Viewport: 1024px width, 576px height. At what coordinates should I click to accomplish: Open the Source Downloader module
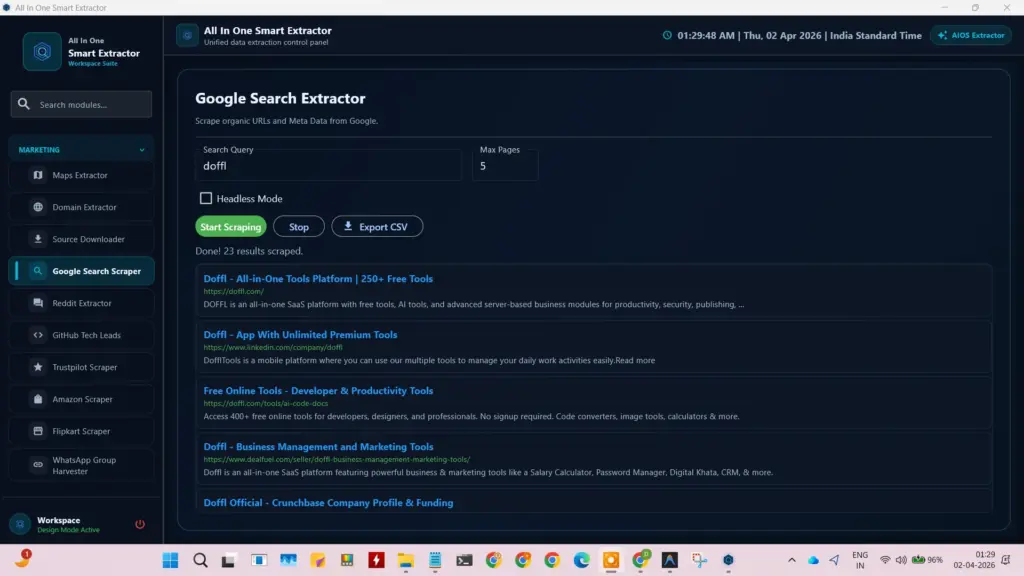coord(81,239)
